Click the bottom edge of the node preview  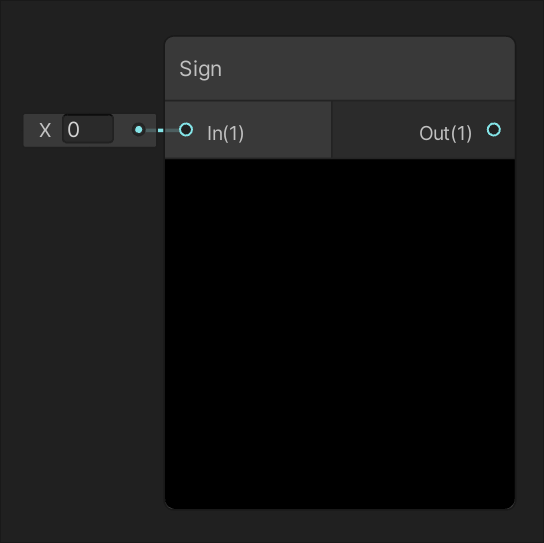click(340, 508)
